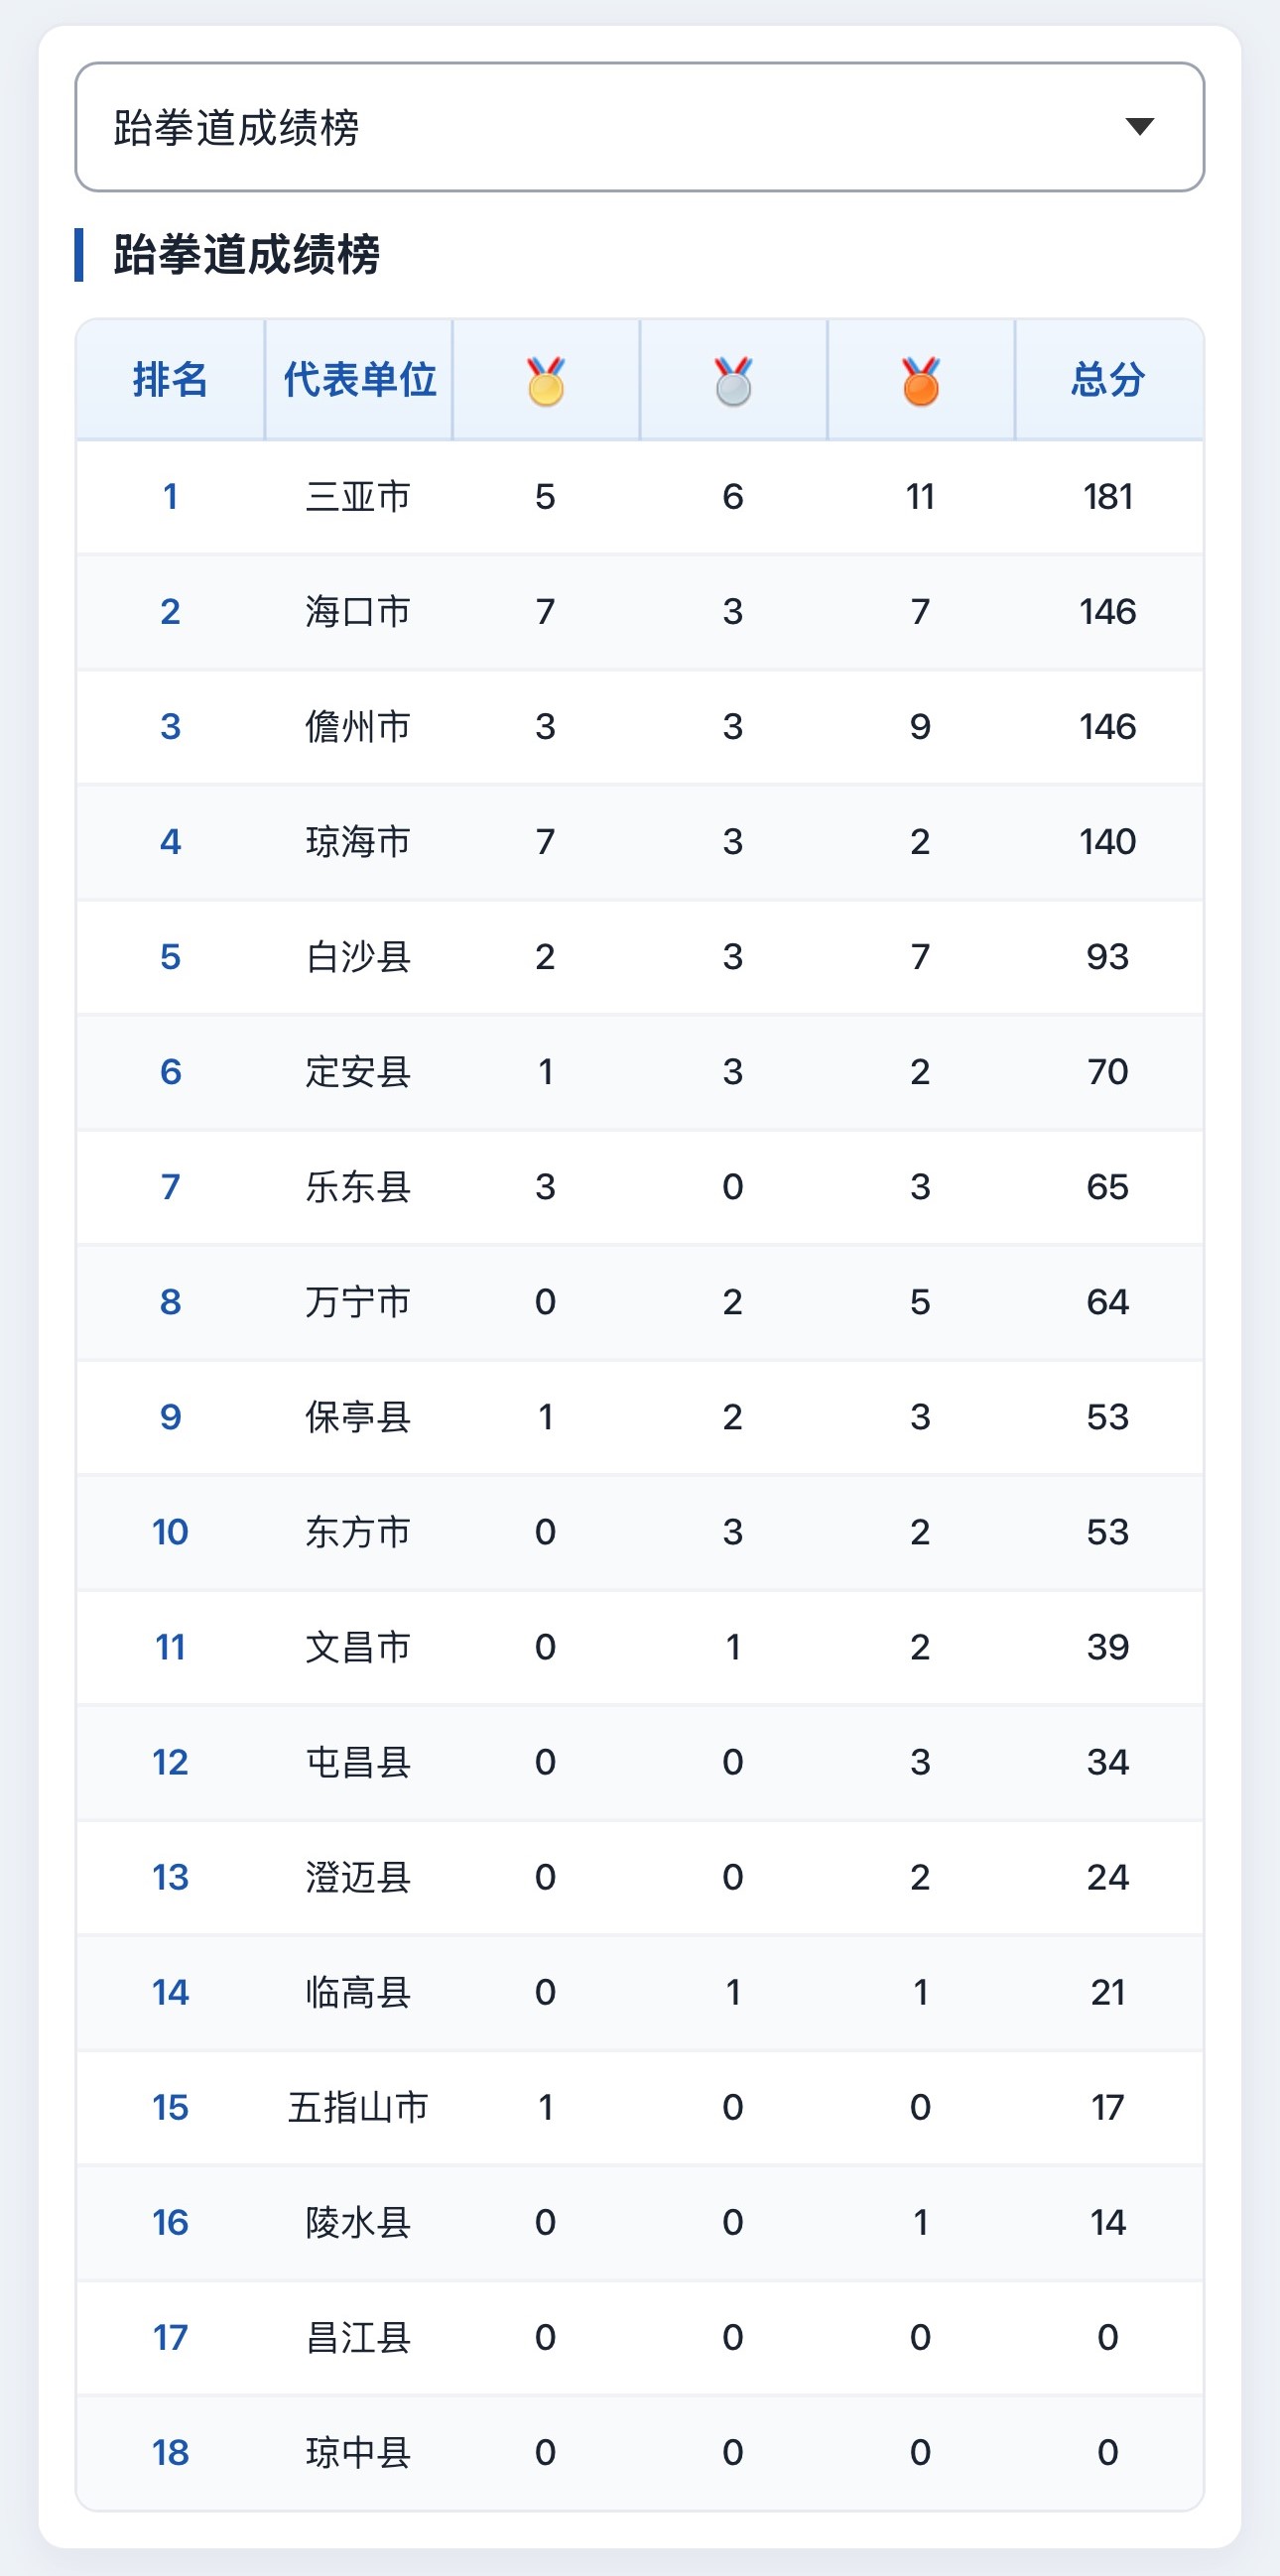The height and width of the screenshot is (2576, 1280).
Task: Select the 陵水县 team name
Action: (358, 2223)
